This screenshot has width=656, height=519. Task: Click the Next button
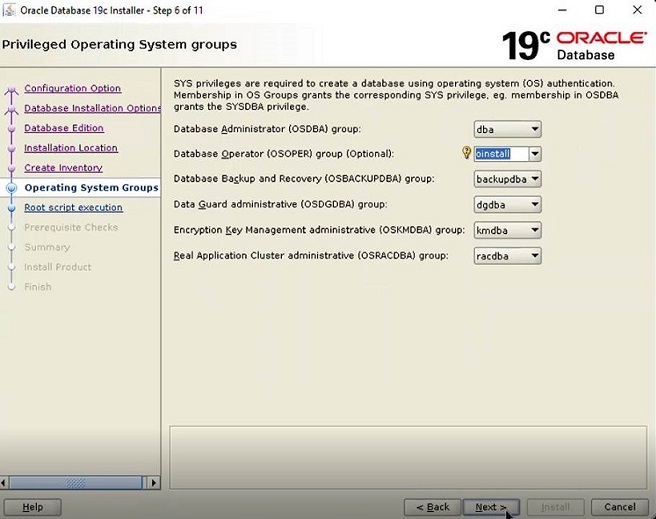pyautogui.click(x=491, y=507)
